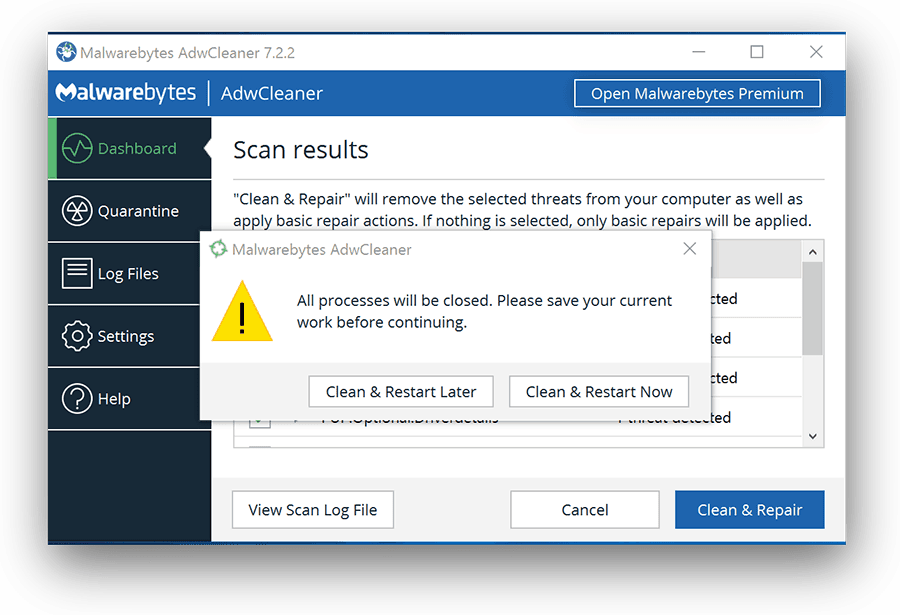Open the Quarantine section
Screen dimensions: 900x615
pyautogui.click(x=138, y=211)
